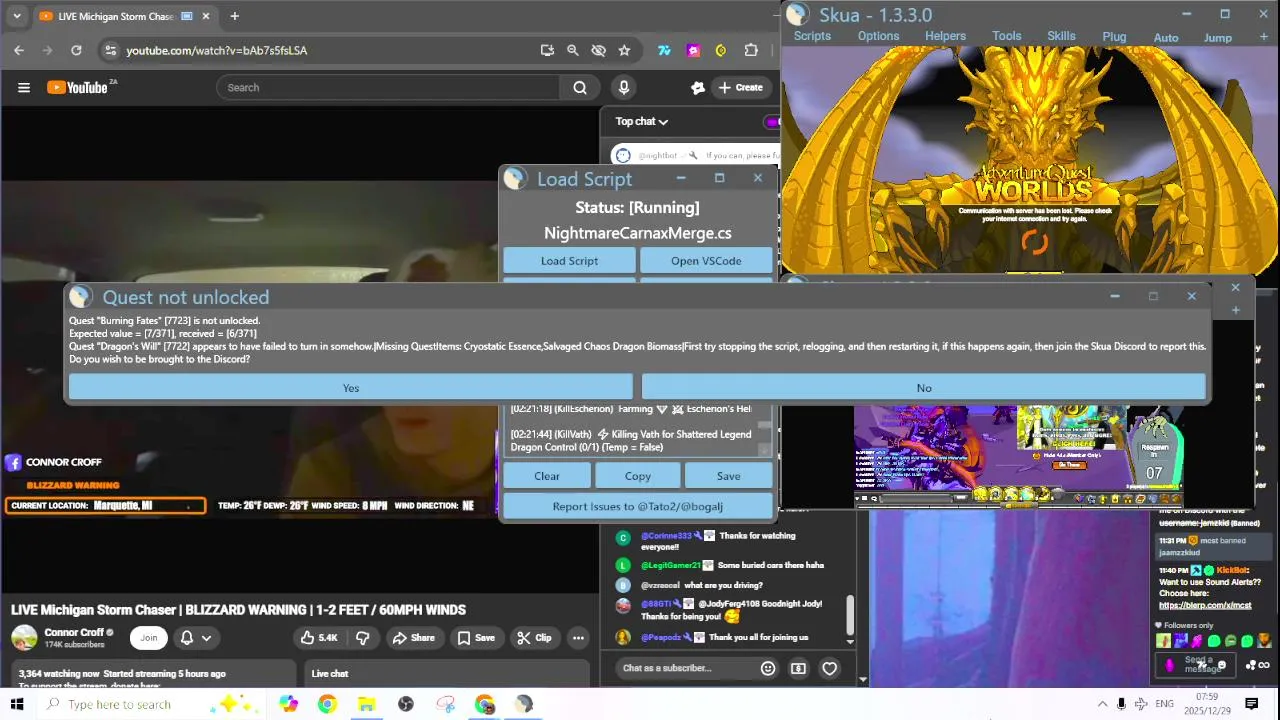Click the YouTube live chat scrollbar
The width and height of the screenshot is (1280, 720).
pos(849,615)
